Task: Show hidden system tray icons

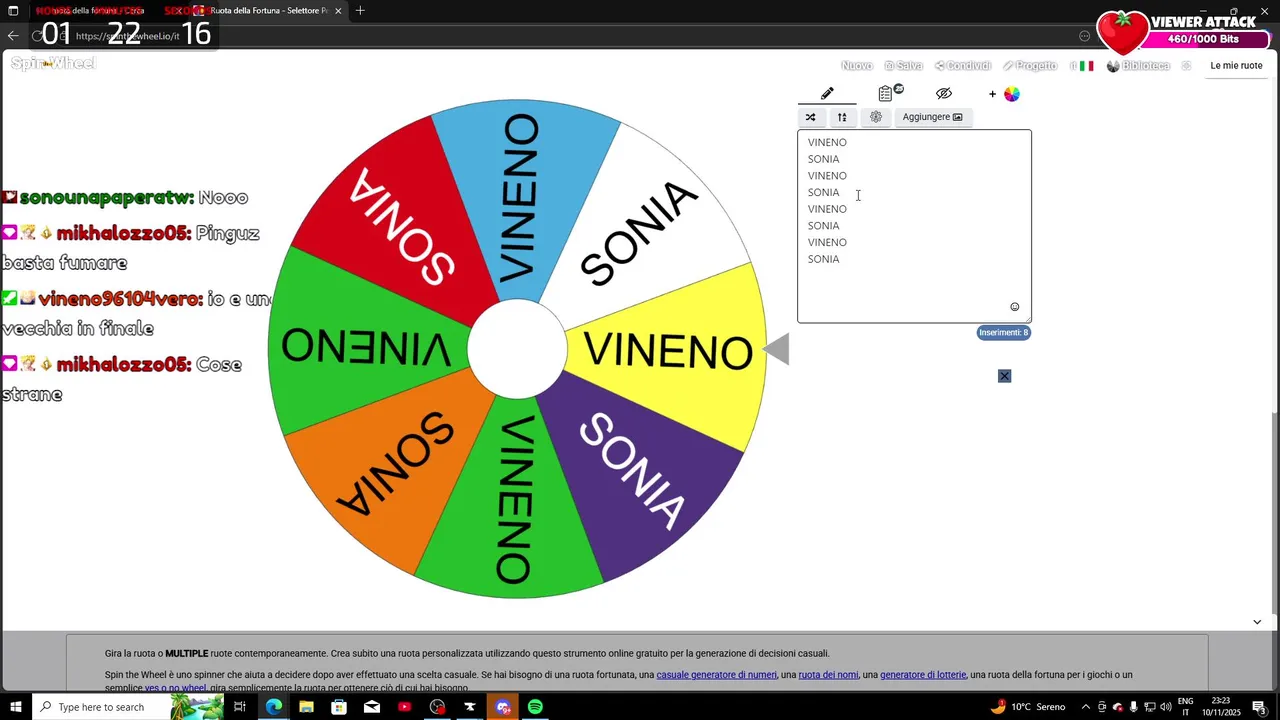Action: coord(1086,707)
